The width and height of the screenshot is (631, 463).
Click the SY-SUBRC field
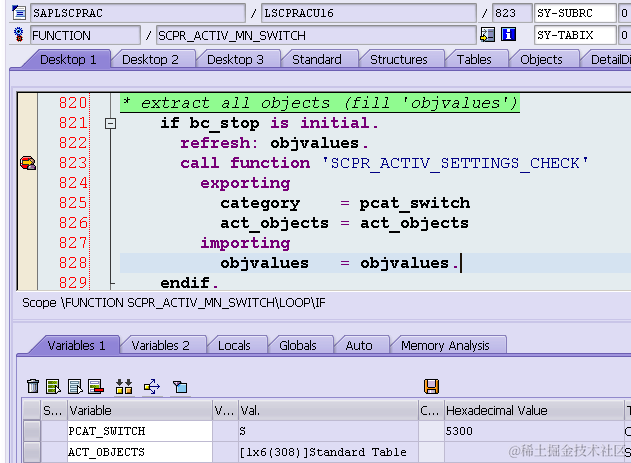[575, 13]
